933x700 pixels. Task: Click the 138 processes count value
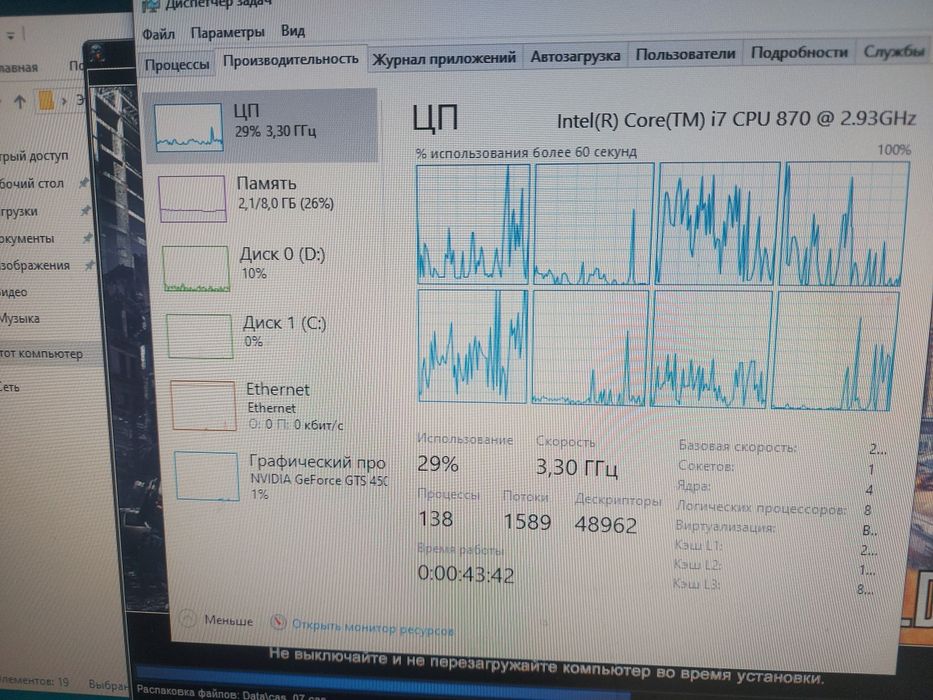coord(436,519)
